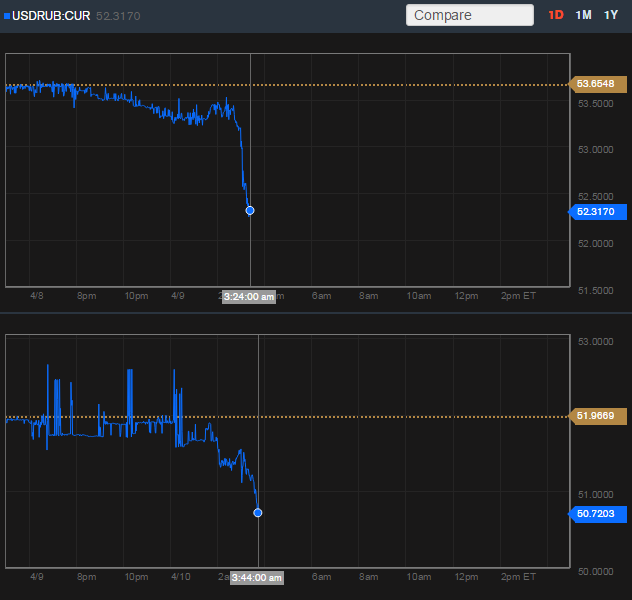Click the 52.0000 axis label on top chart
The image size is (632, 600).
click(595, 243)
